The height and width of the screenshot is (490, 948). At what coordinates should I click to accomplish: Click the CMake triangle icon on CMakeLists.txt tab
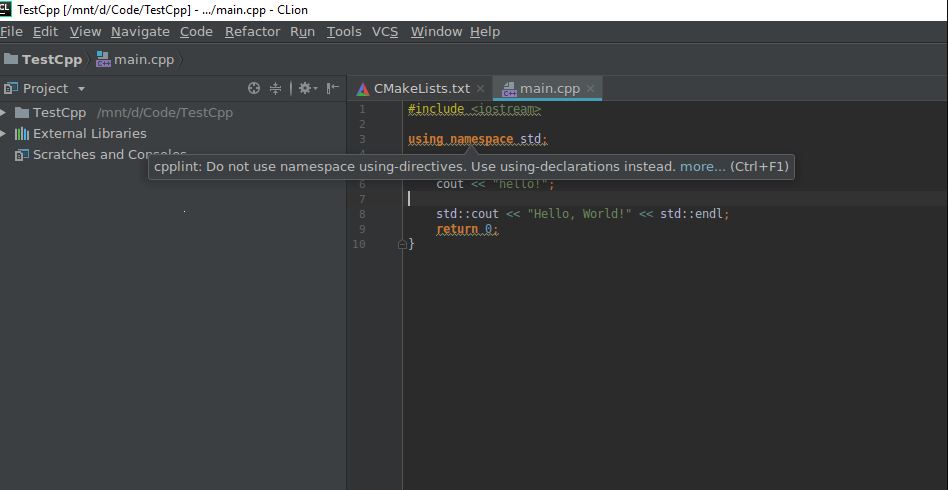tap(363, 89)
